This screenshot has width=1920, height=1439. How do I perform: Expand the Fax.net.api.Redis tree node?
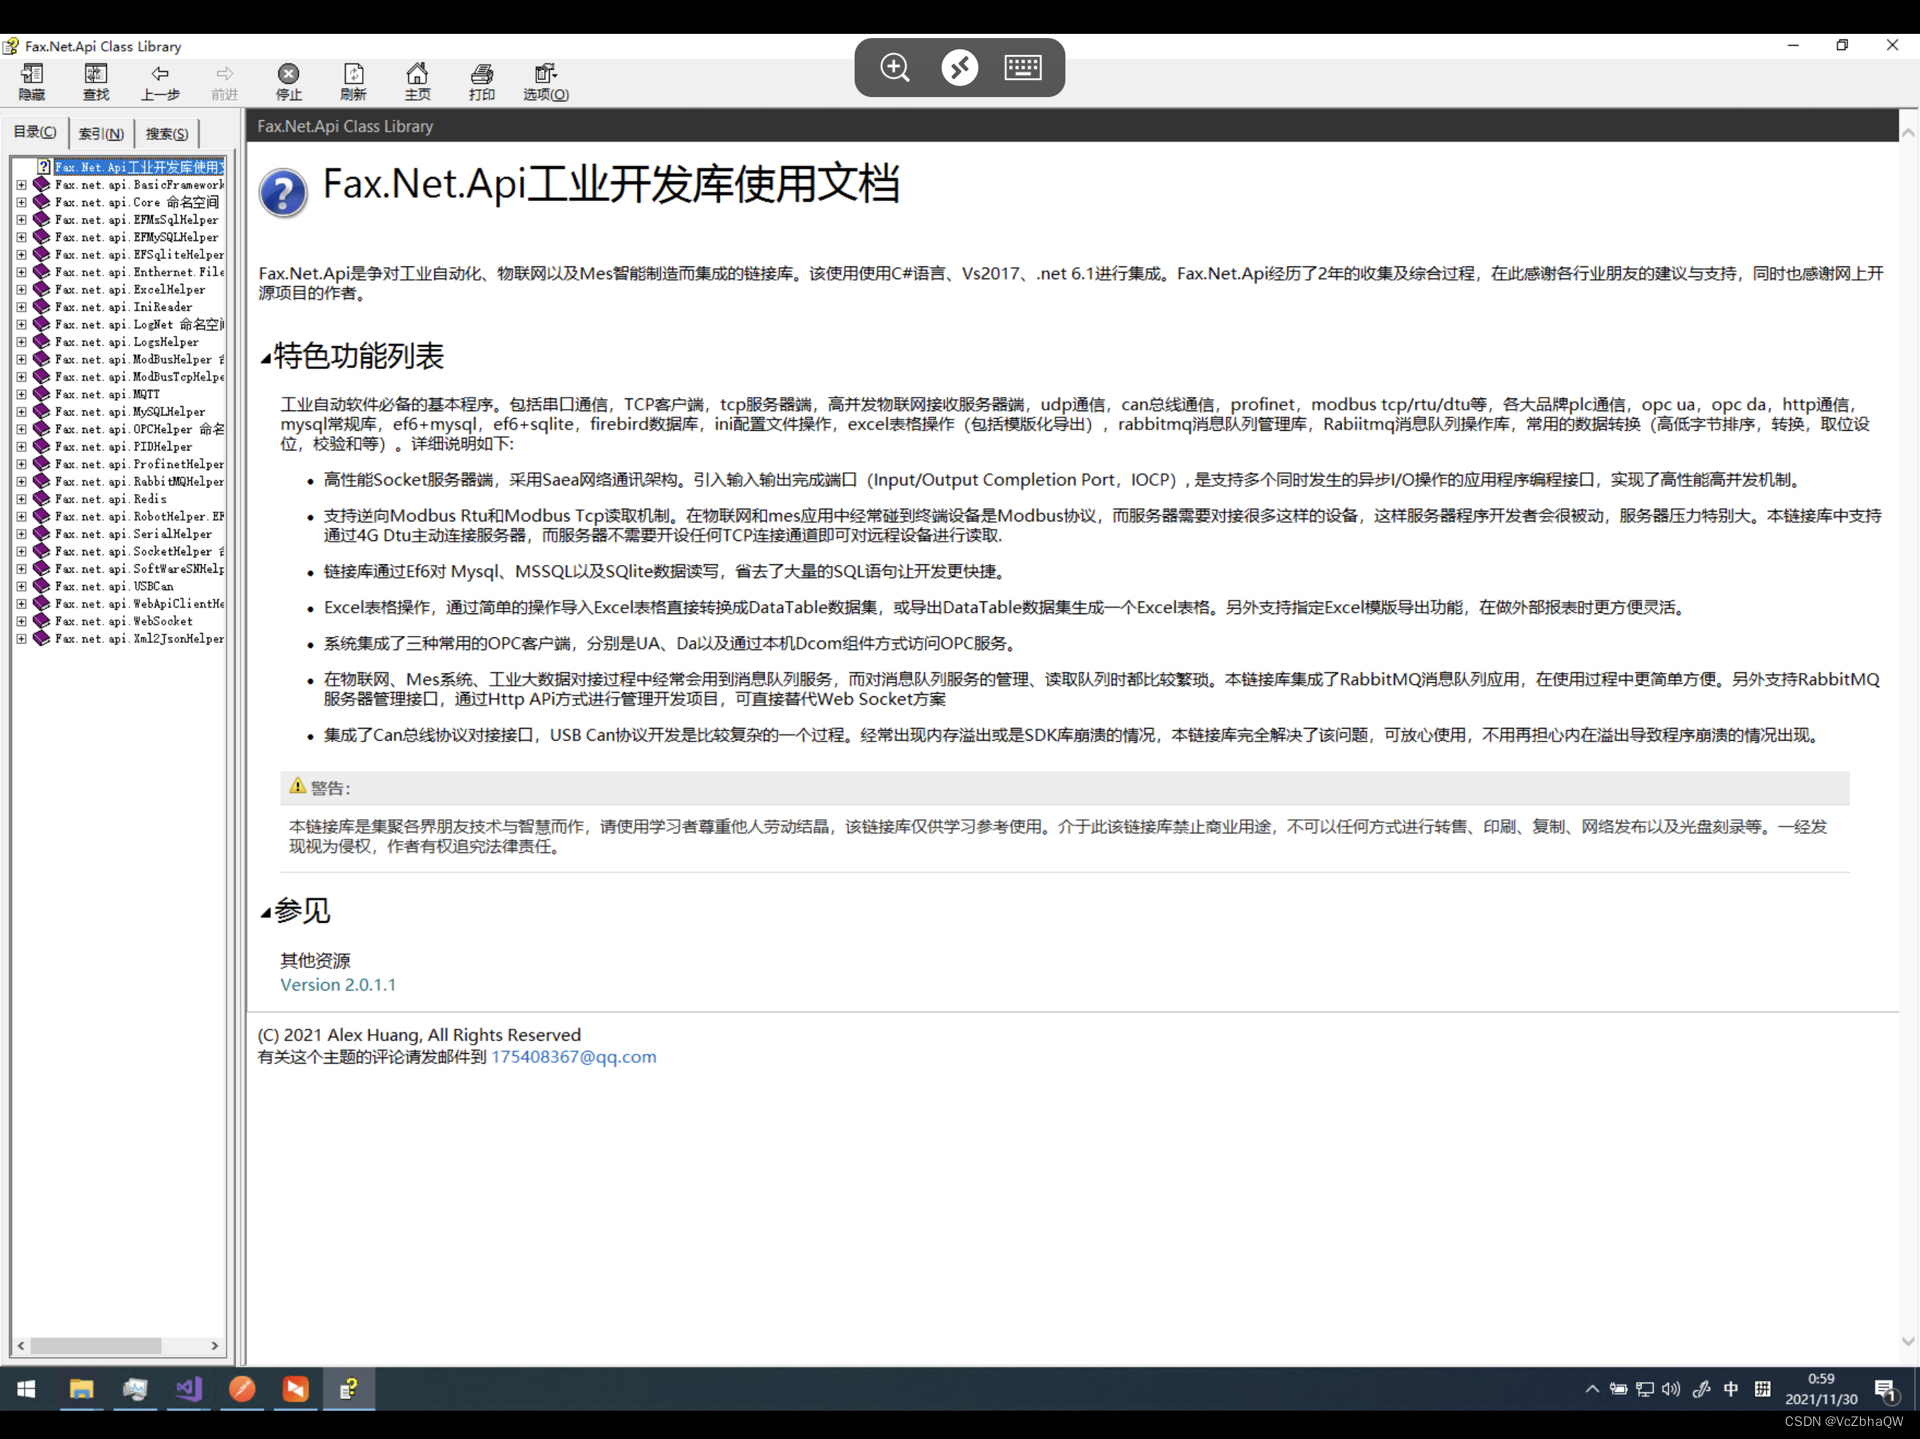tap(21, 499)
